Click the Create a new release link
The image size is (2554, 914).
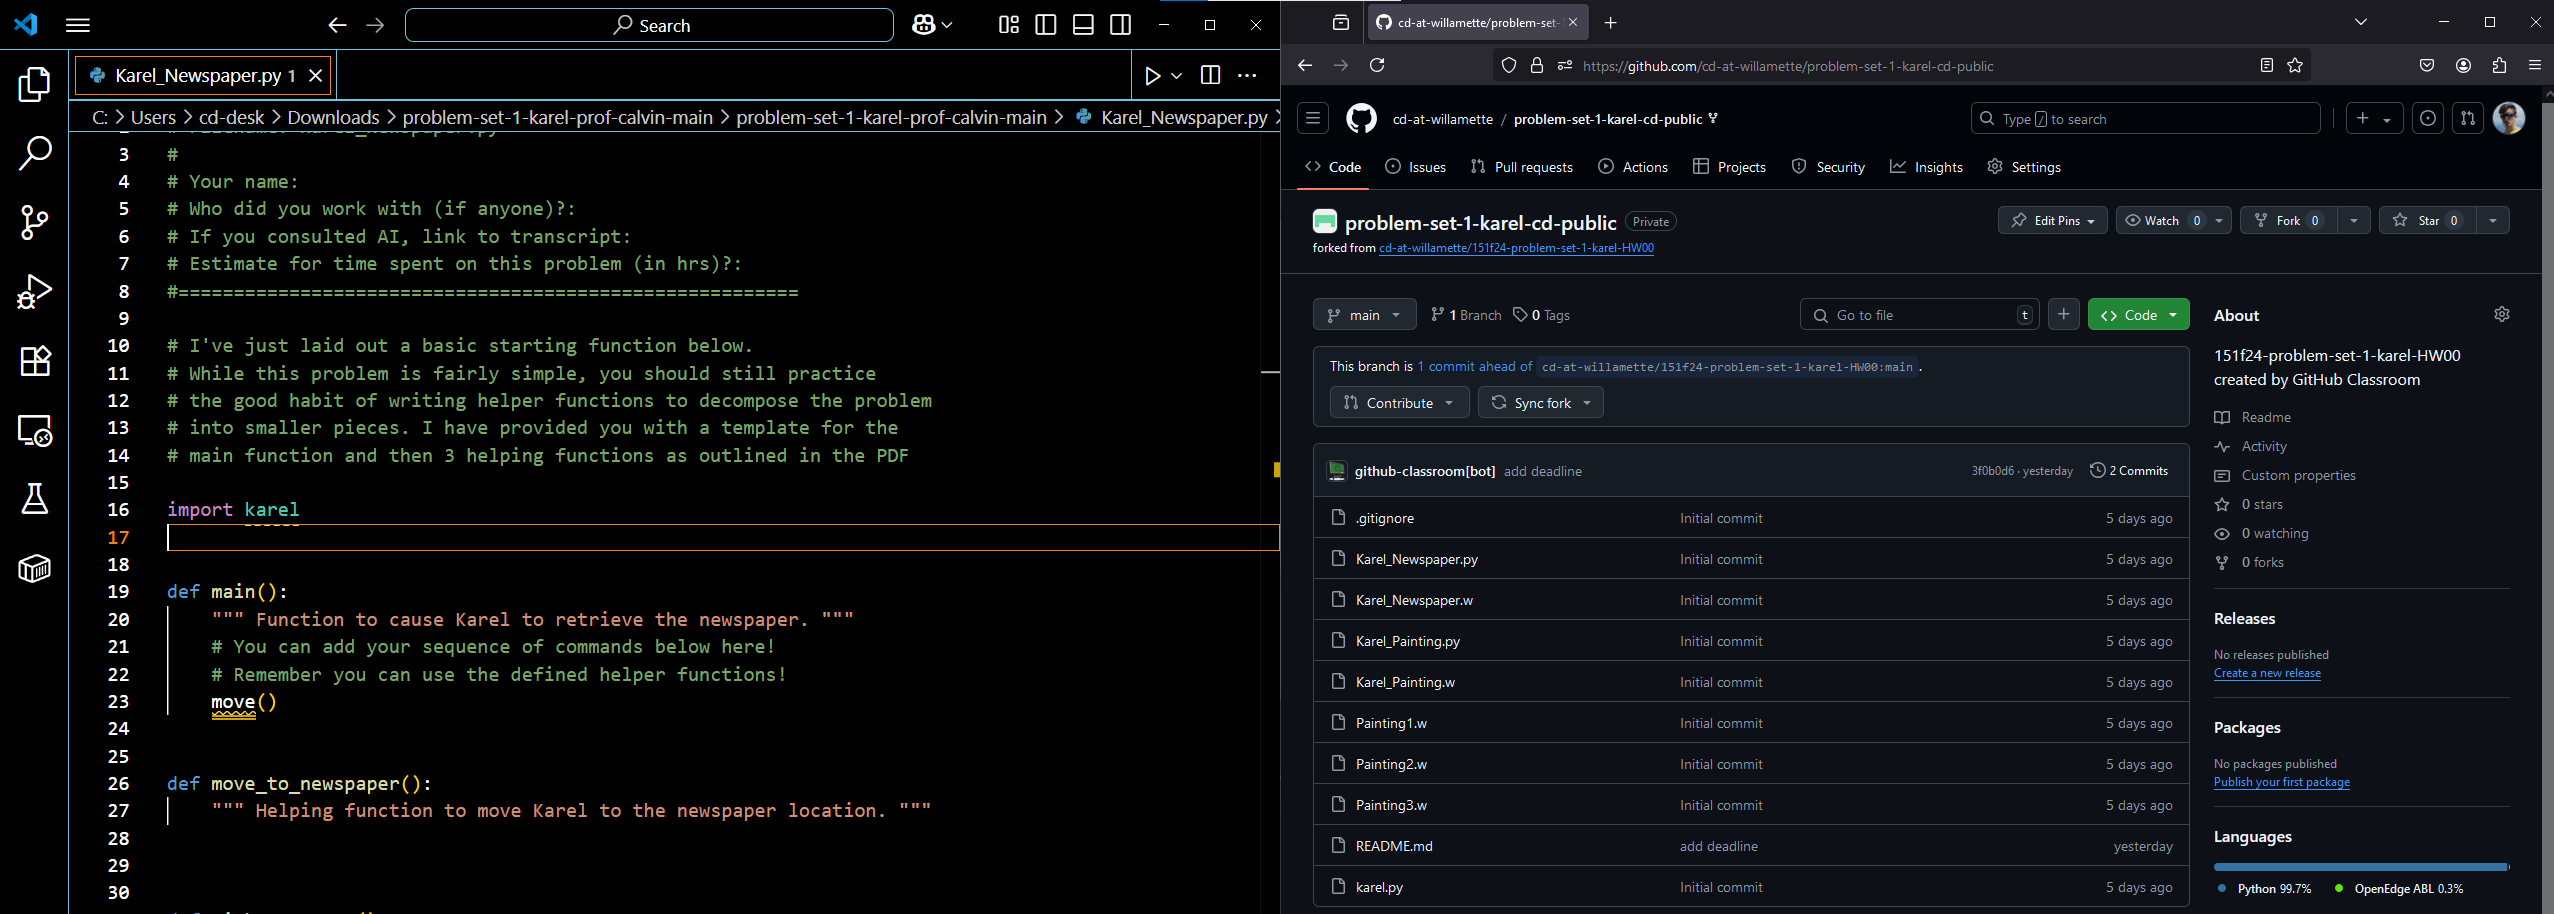click(x=2267, y=673)
